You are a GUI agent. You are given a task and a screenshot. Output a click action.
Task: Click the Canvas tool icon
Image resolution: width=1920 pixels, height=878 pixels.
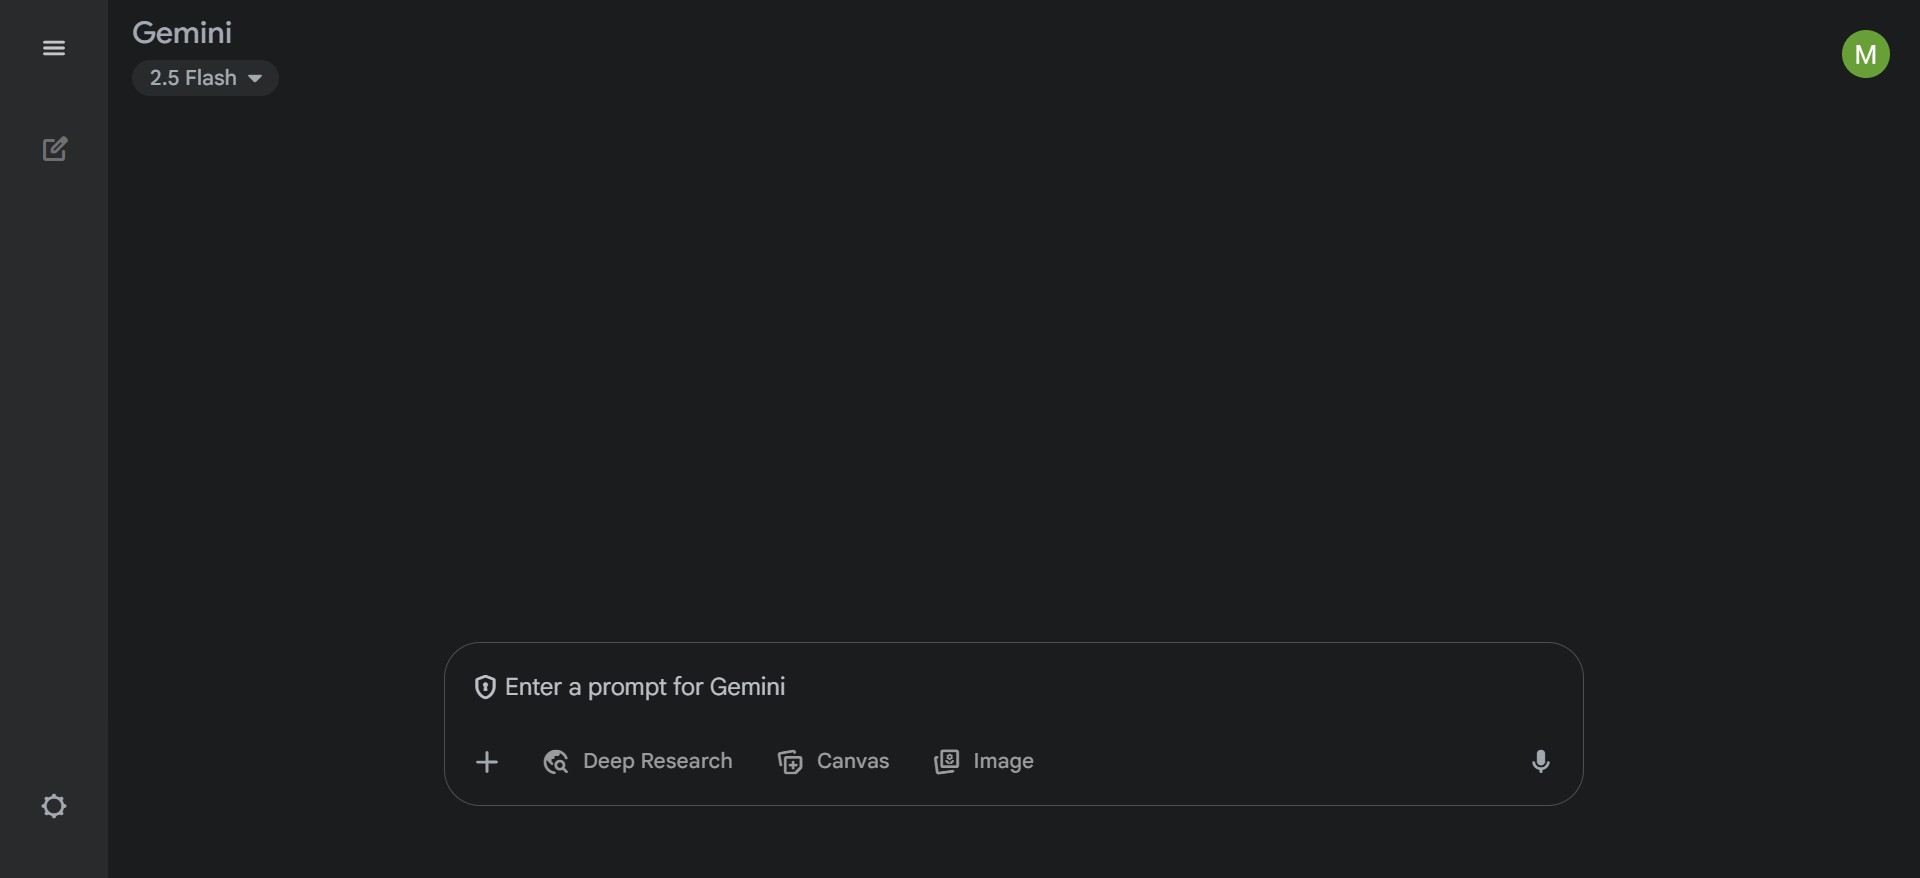click(x=790, y=762)
